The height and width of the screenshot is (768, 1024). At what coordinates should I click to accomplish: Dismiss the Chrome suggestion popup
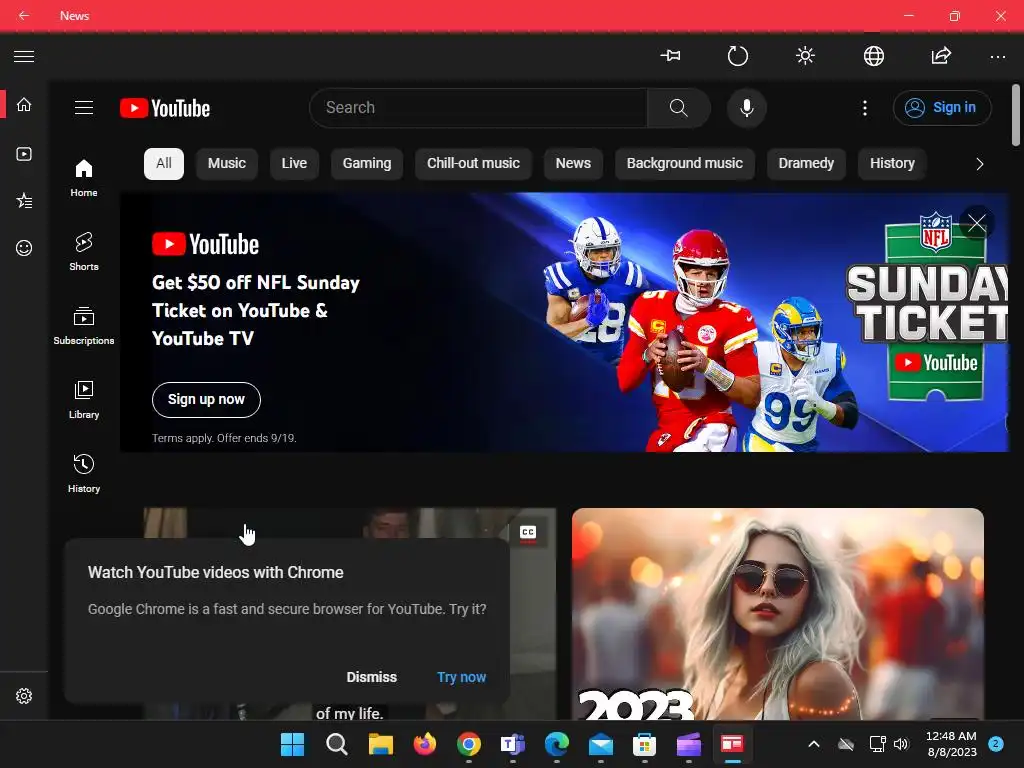372,677
